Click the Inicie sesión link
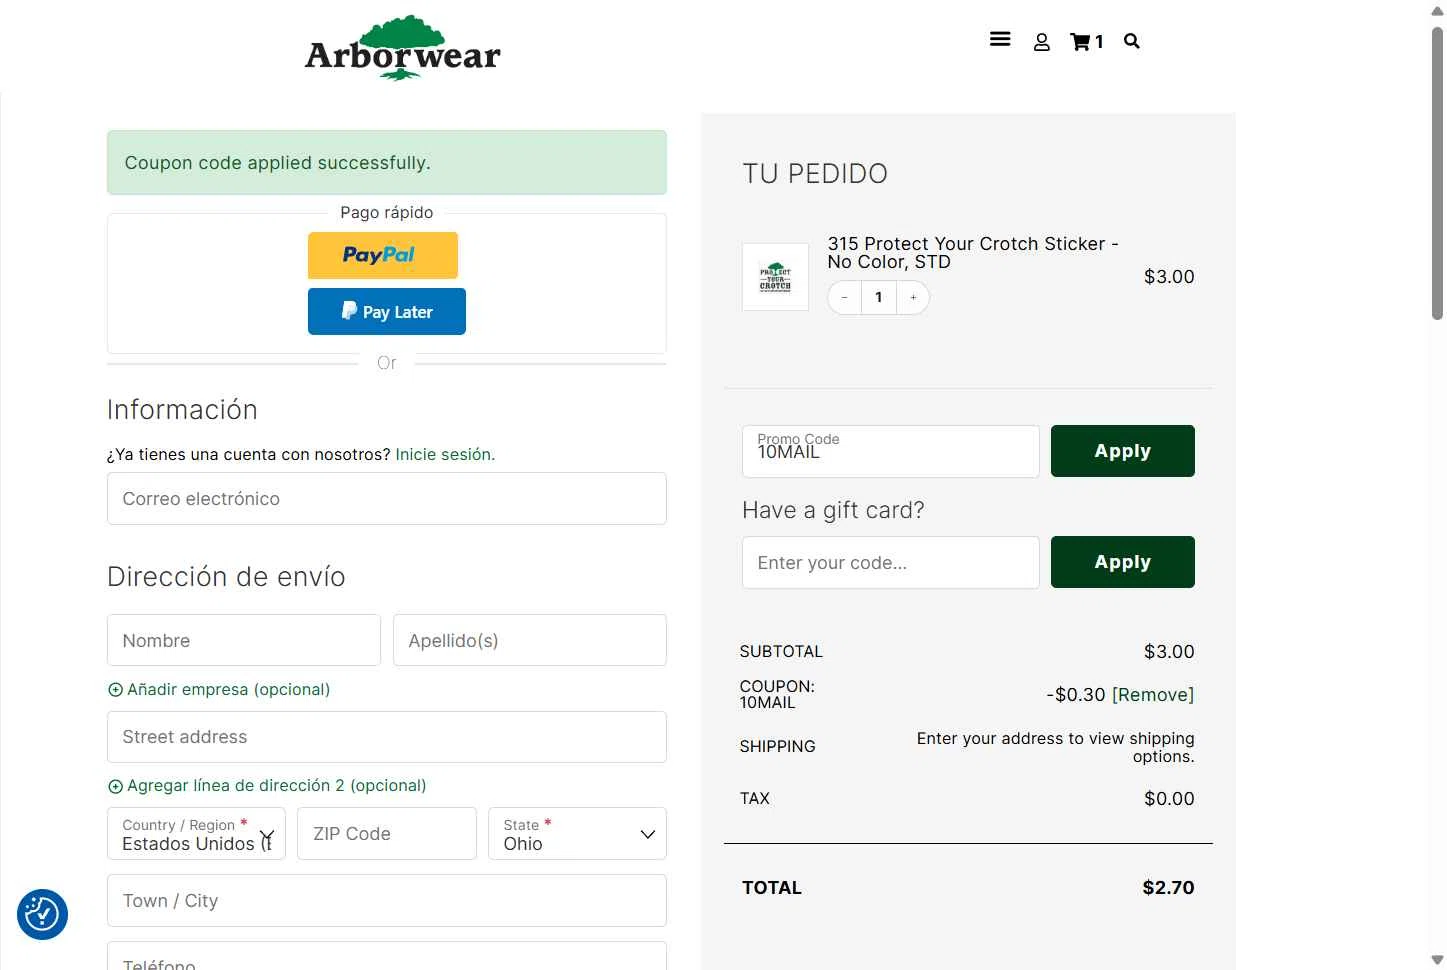The width and height of the screenshot is (1447, 970). click(x=445, y=454)
